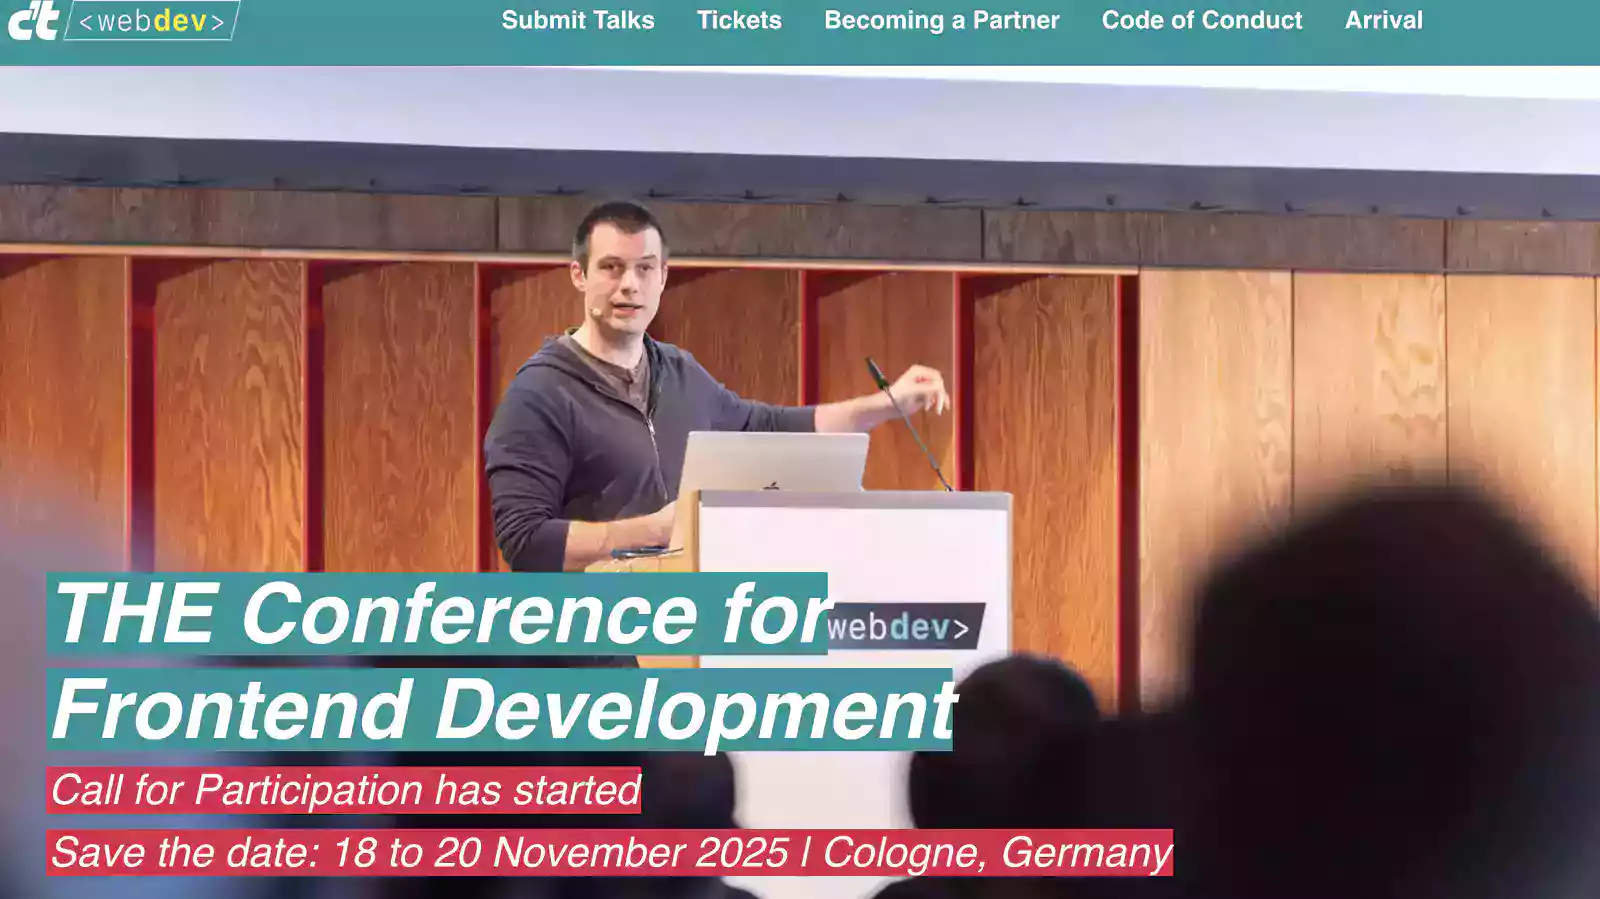1600x899 pixels.
Task: Open the Submit Talks page
Action: 577,20
